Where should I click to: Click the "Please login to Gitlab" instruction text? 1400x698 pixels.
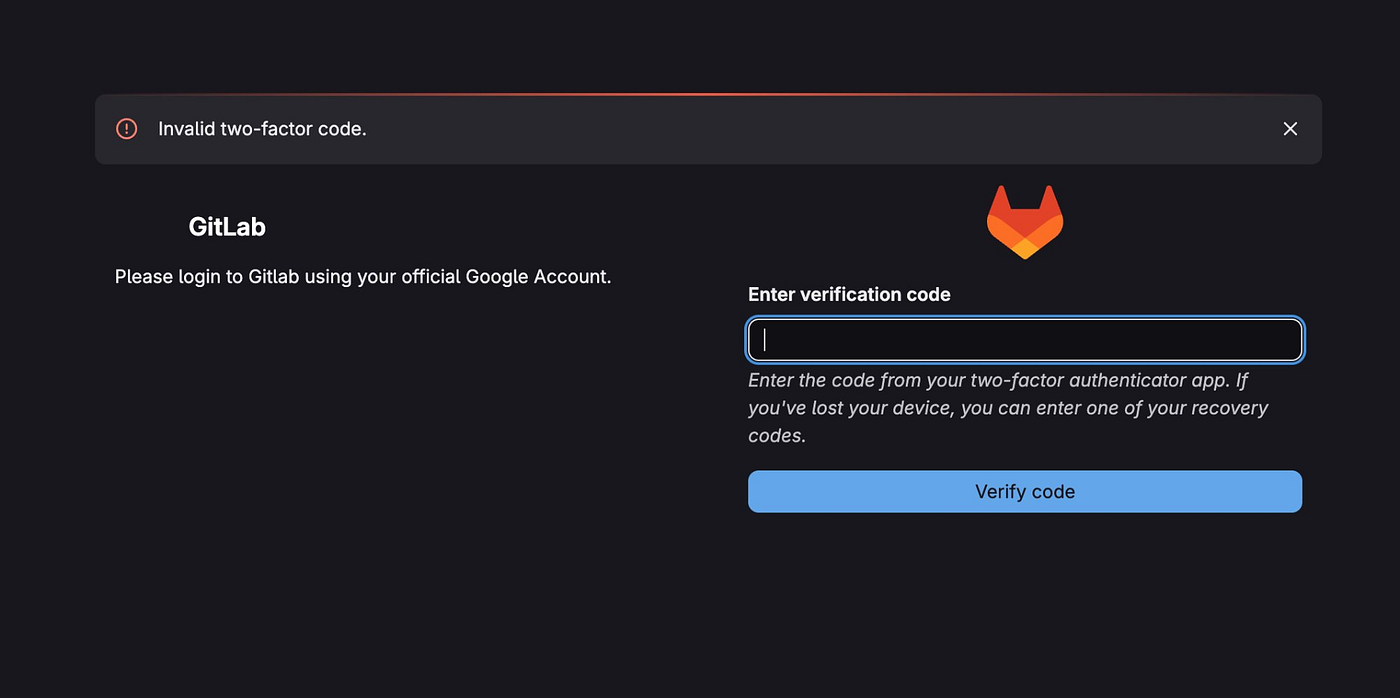[363, 276]
